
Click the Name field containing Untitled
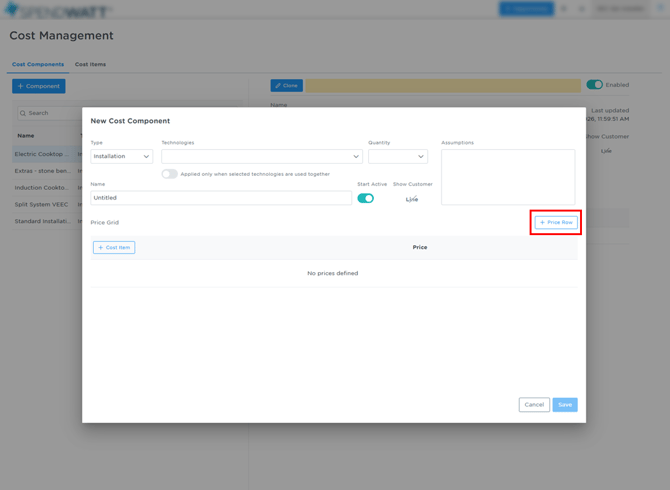pos(221,198)
